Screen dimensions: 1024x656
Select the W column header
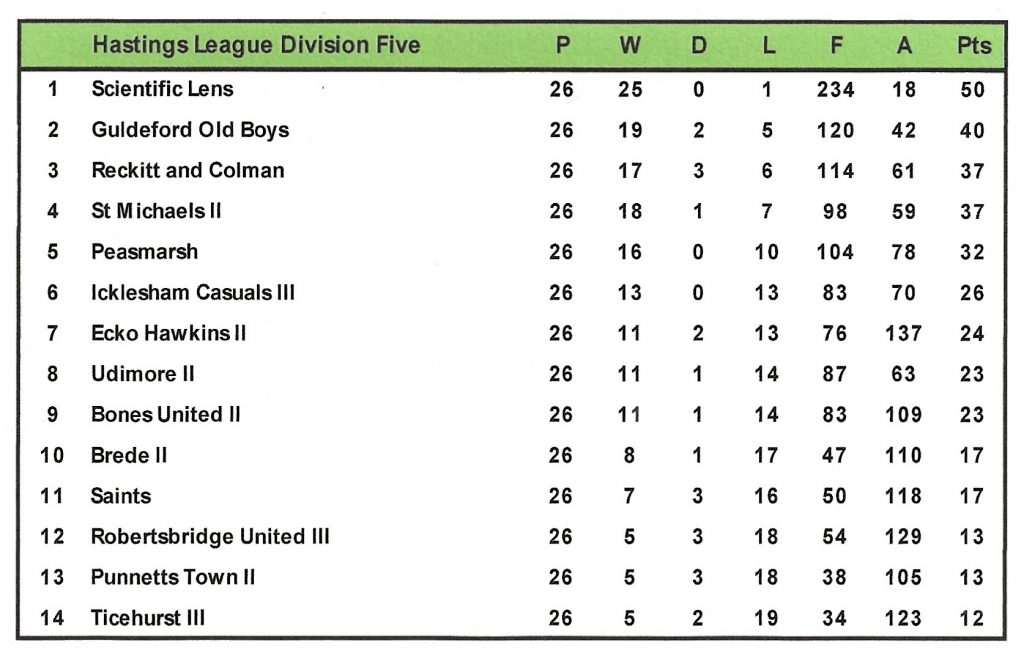(630, 46)
